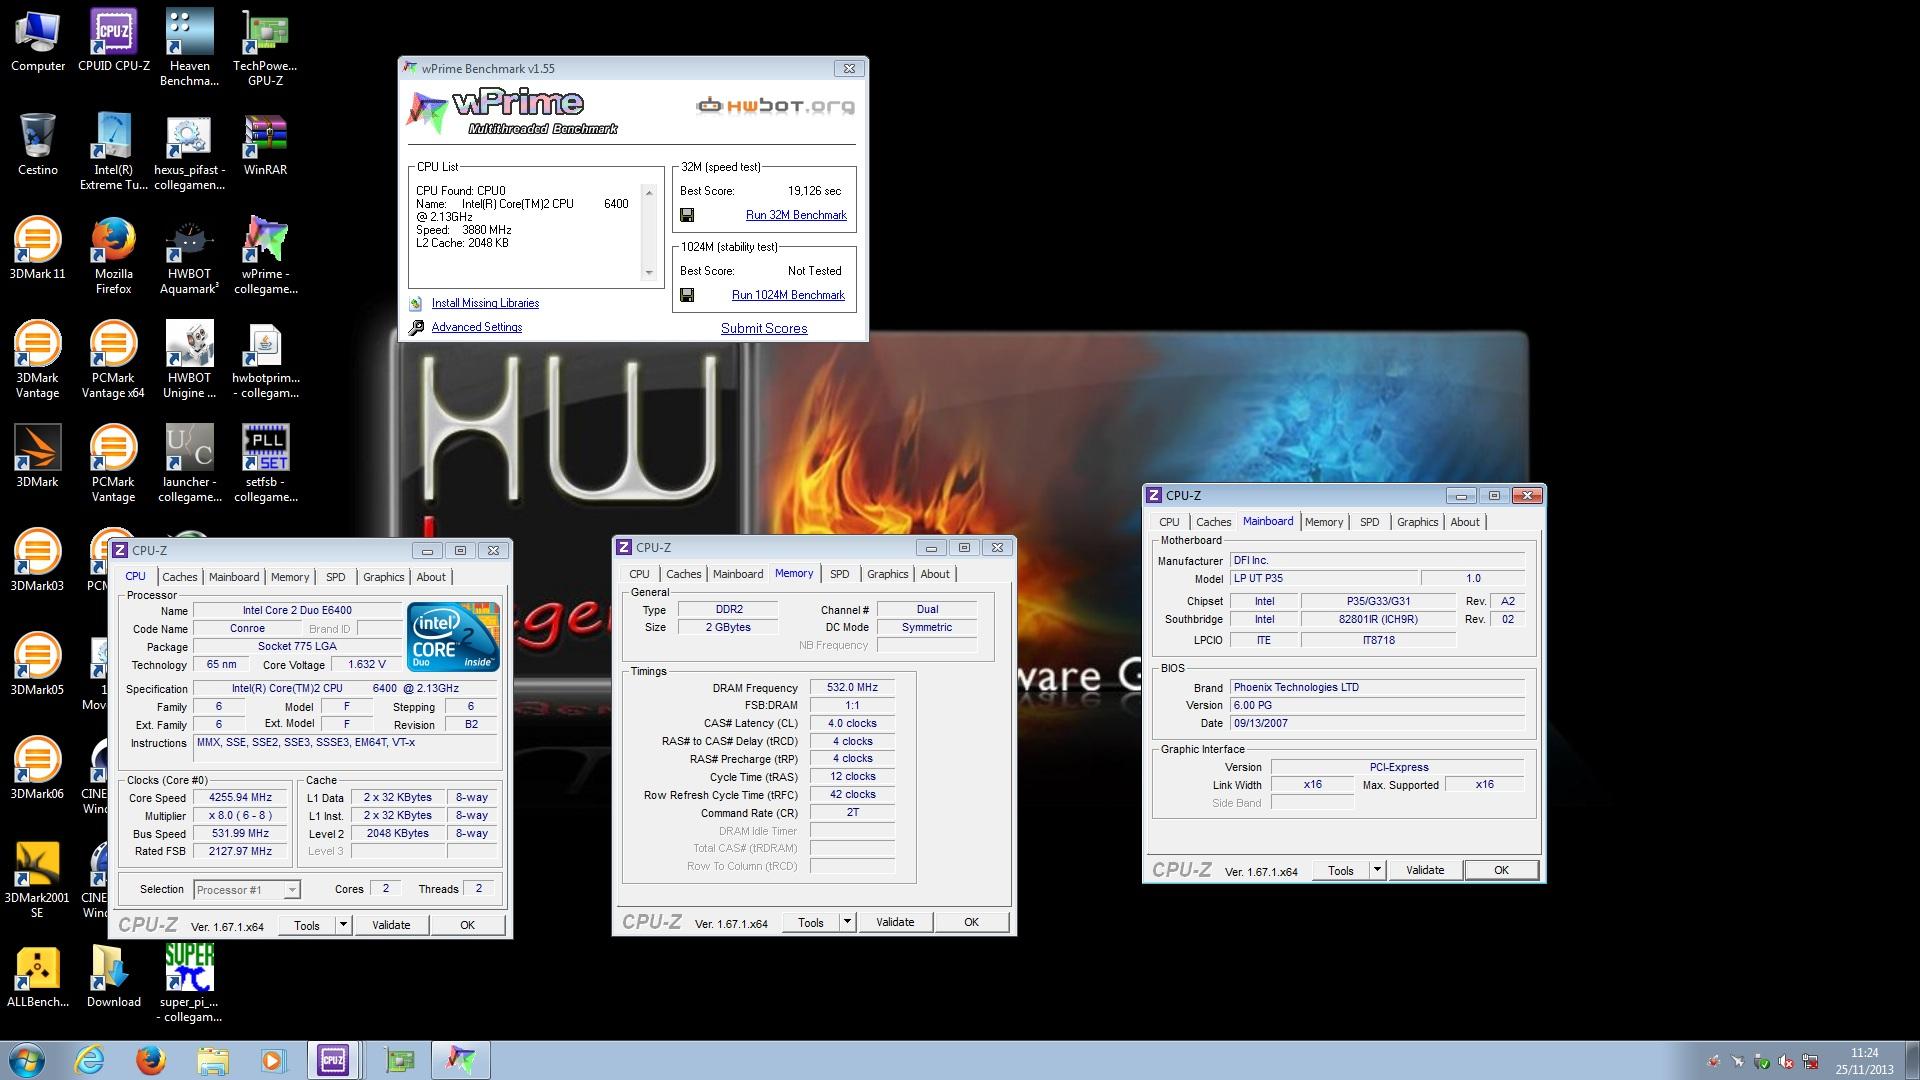1920x1080 pixels.
Task: Expand Tools dropdown arrow in middle CPU-Z window
Action: pyautogui.click(x=847, y=922)
